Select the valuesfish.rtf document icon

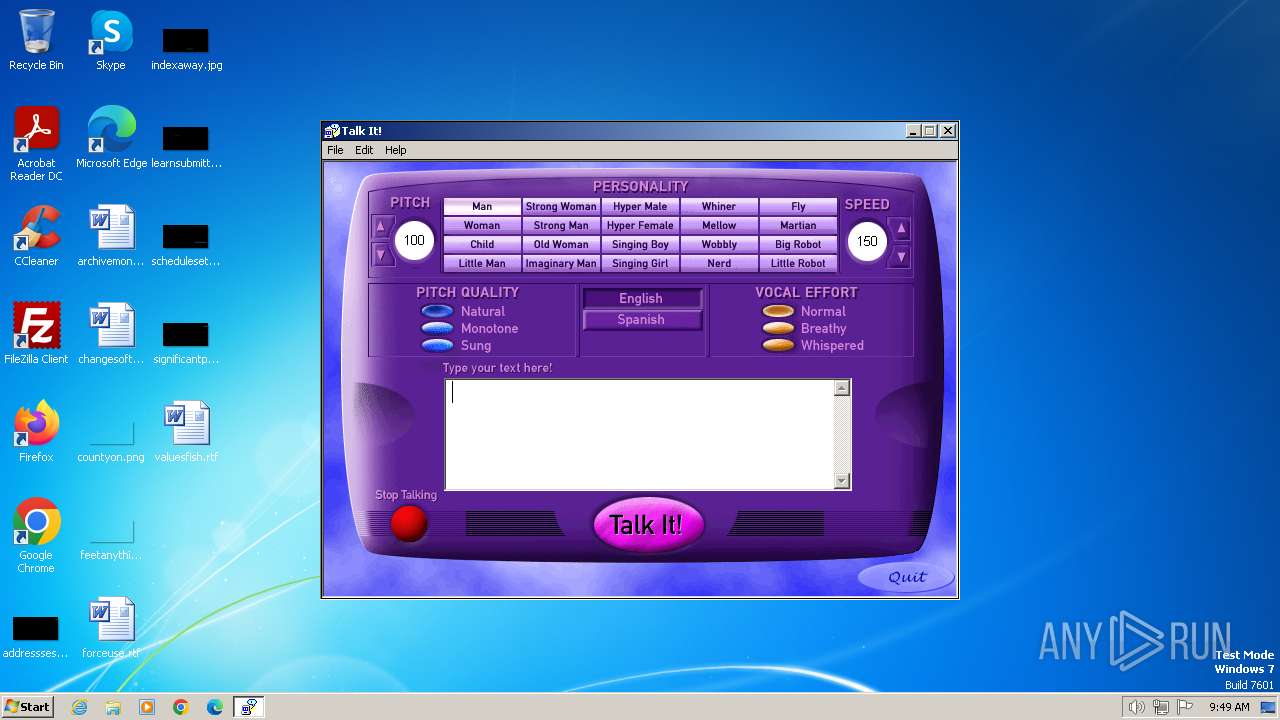pyautogui.click(x=186, y=432)
